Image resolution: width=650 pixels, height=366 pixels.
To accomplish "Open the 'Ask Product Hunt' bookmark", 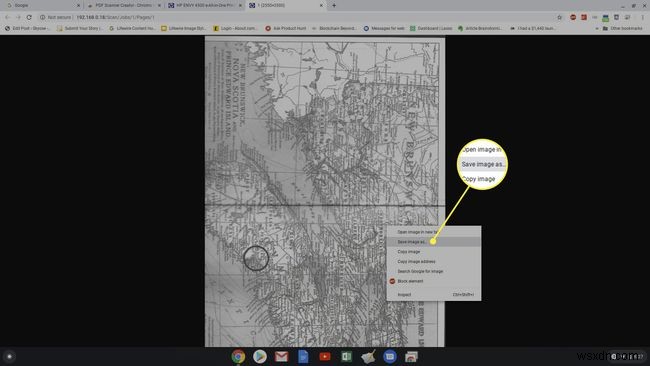I will (286, 28).
